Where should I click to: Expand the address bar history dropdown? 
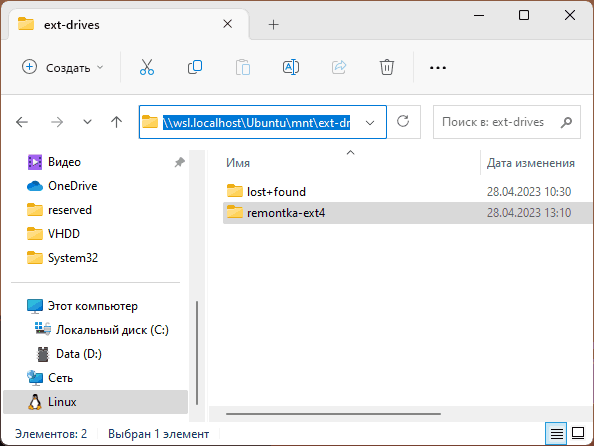pos(370,122)
